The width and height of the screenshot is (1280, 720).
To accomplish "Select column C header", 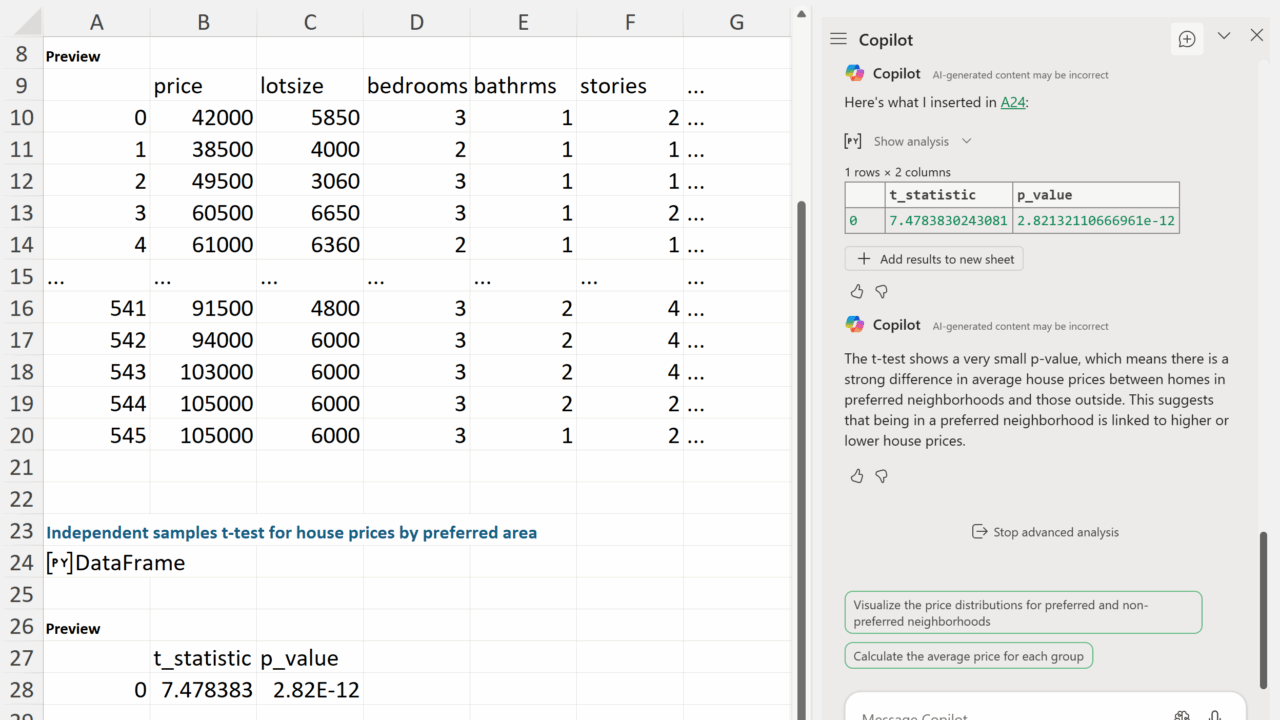I will tap(310, 22).
